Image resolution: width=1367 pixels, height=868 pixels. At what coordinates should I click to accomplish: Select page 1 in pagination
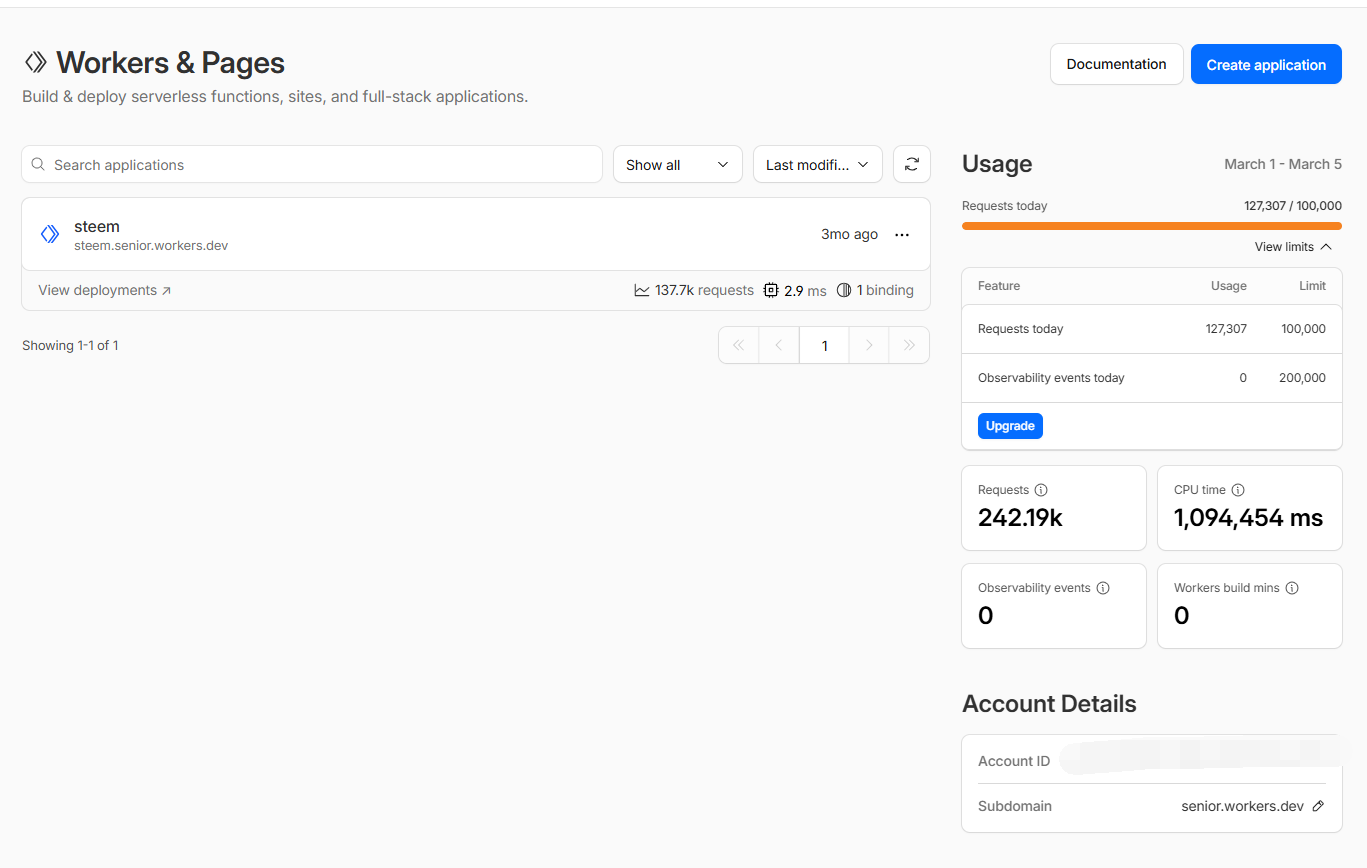[x=824, y=345]
